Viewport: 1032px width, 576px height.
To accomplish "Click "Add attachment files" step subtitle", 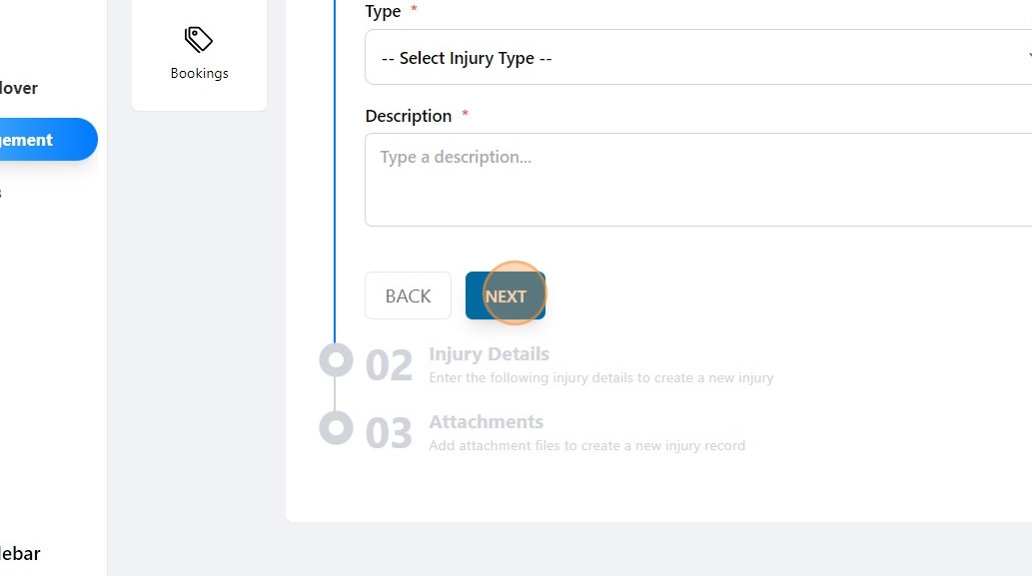I will [587, 446].
